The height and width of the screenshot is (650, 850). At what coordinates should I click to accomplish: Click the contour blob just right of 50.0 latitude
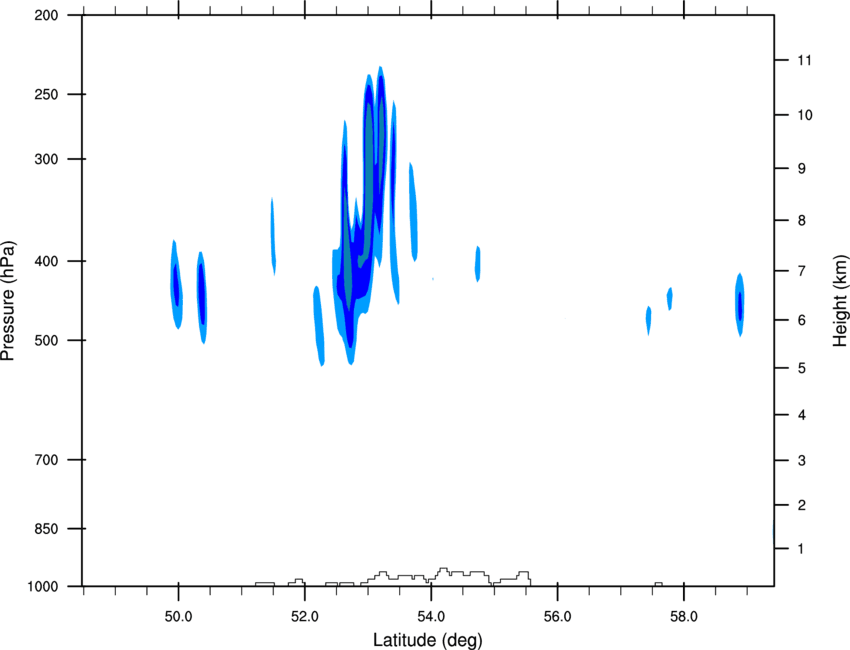[x=202, y=297]
